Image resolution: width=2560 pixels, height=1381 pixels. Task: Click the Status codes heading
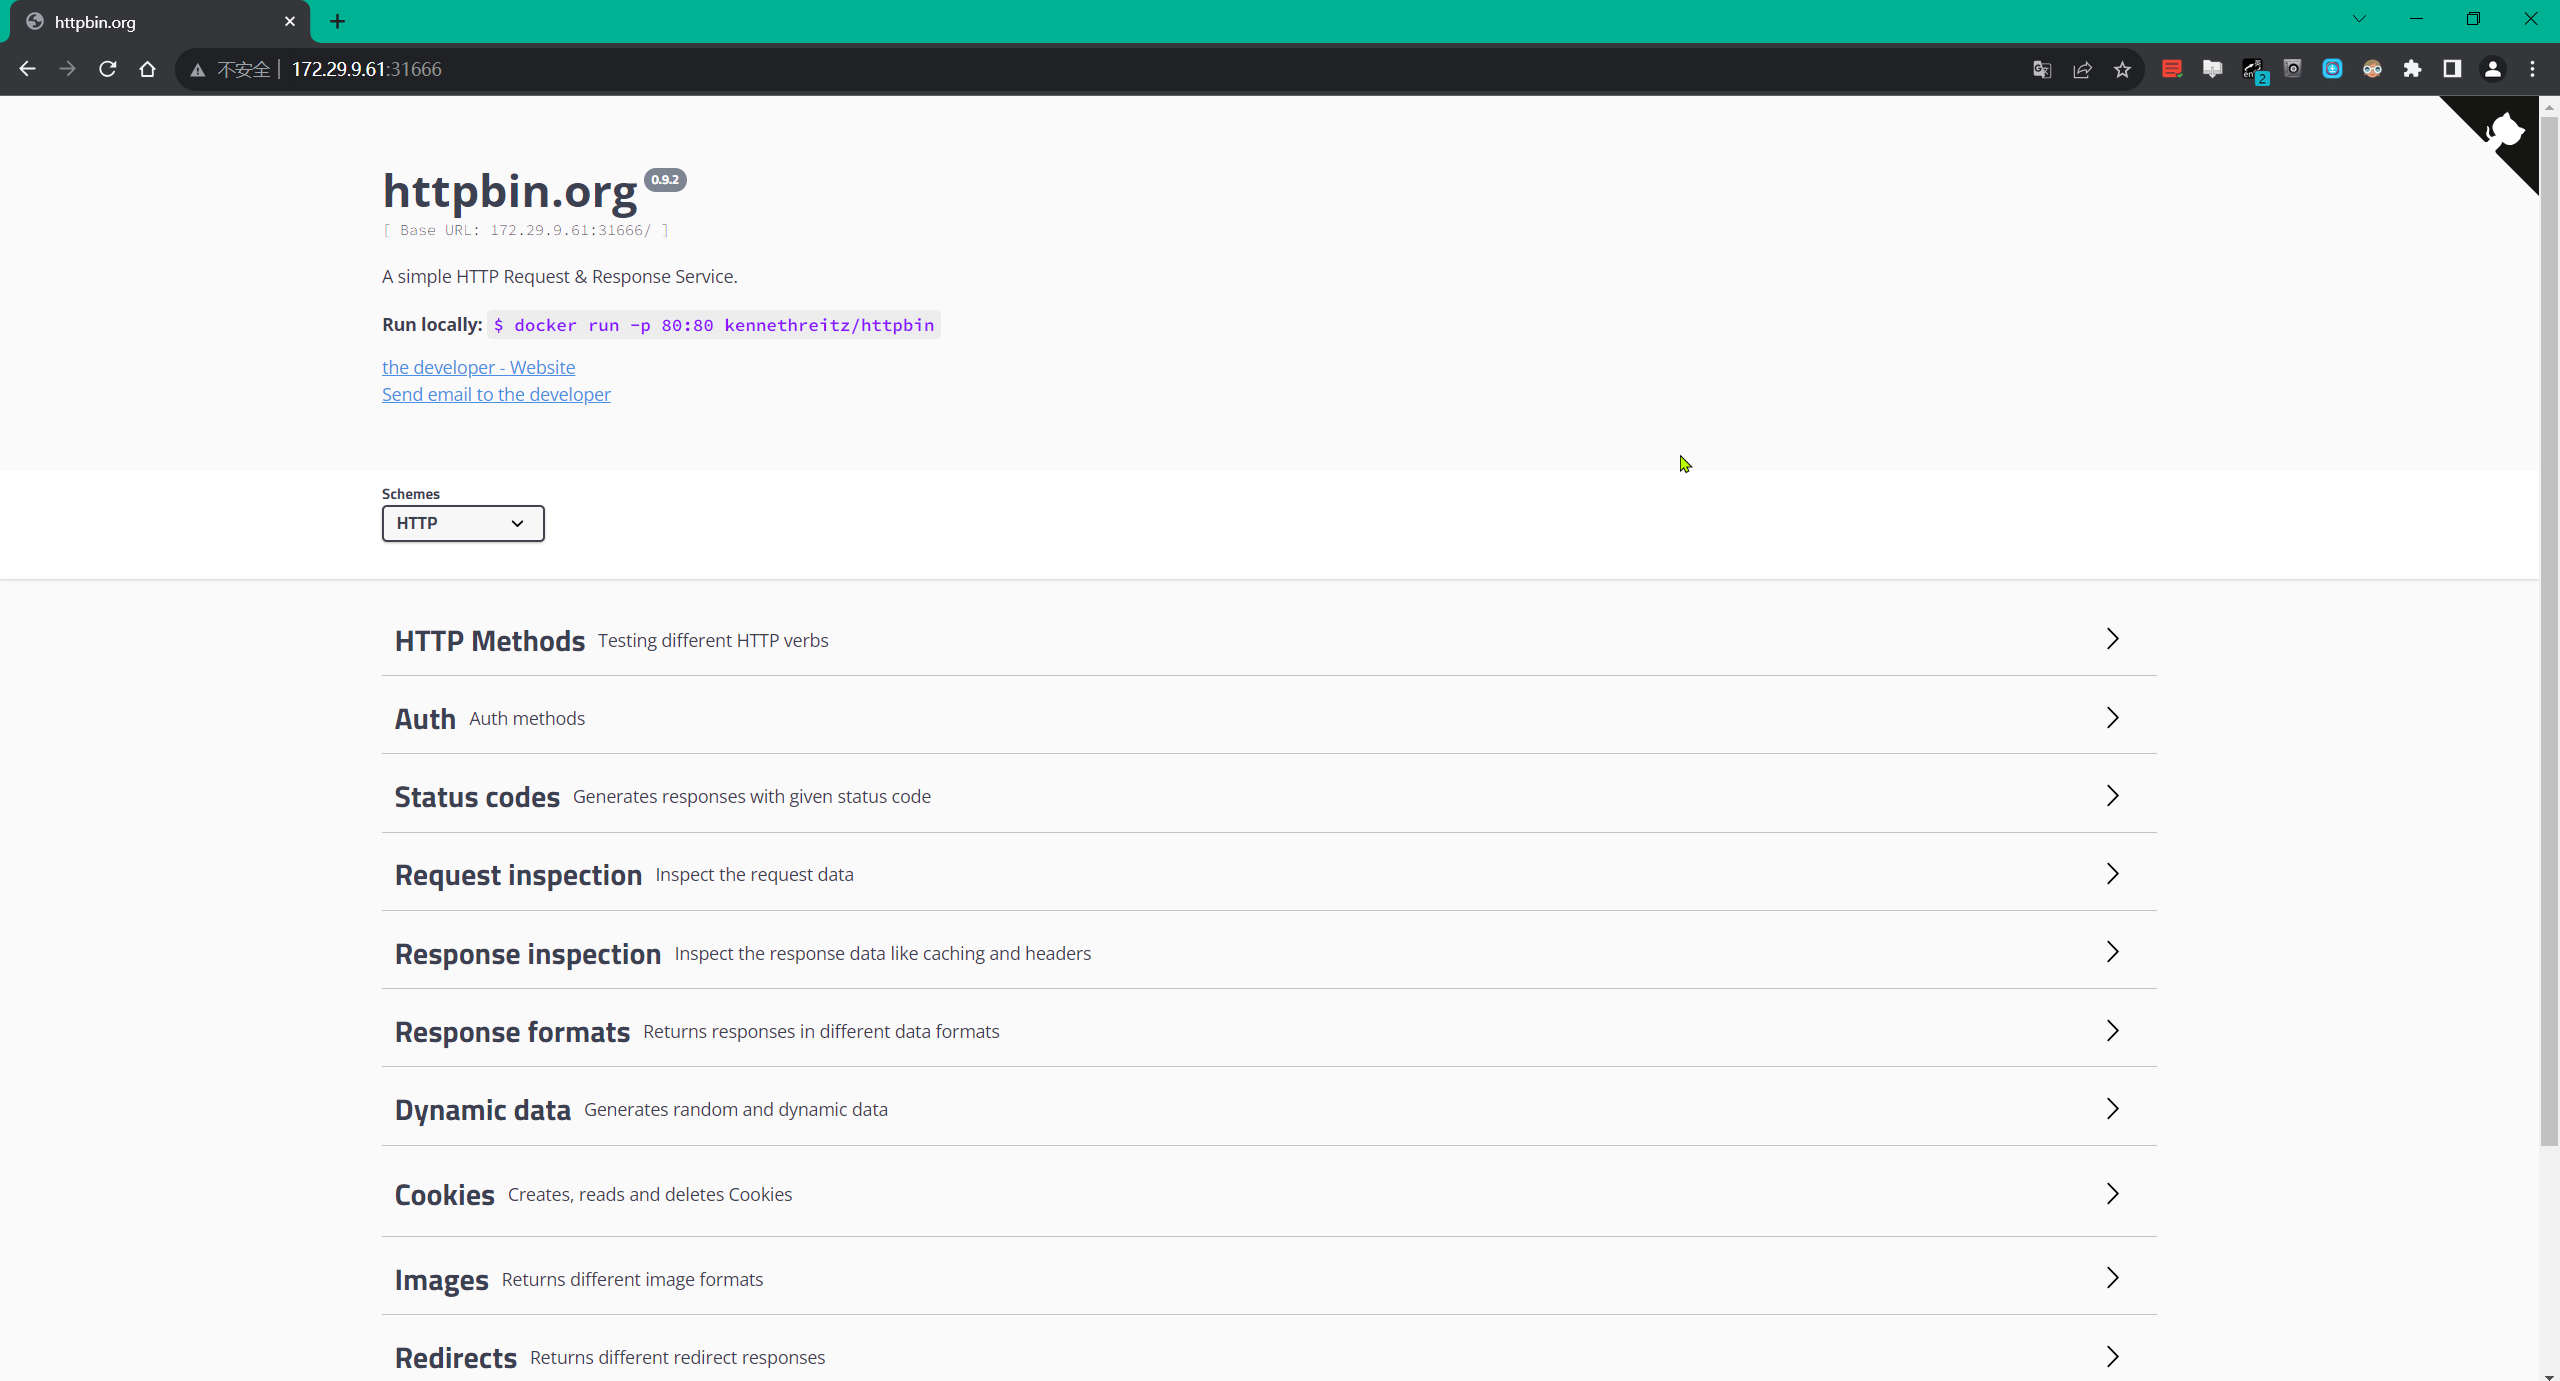(477, 797)
